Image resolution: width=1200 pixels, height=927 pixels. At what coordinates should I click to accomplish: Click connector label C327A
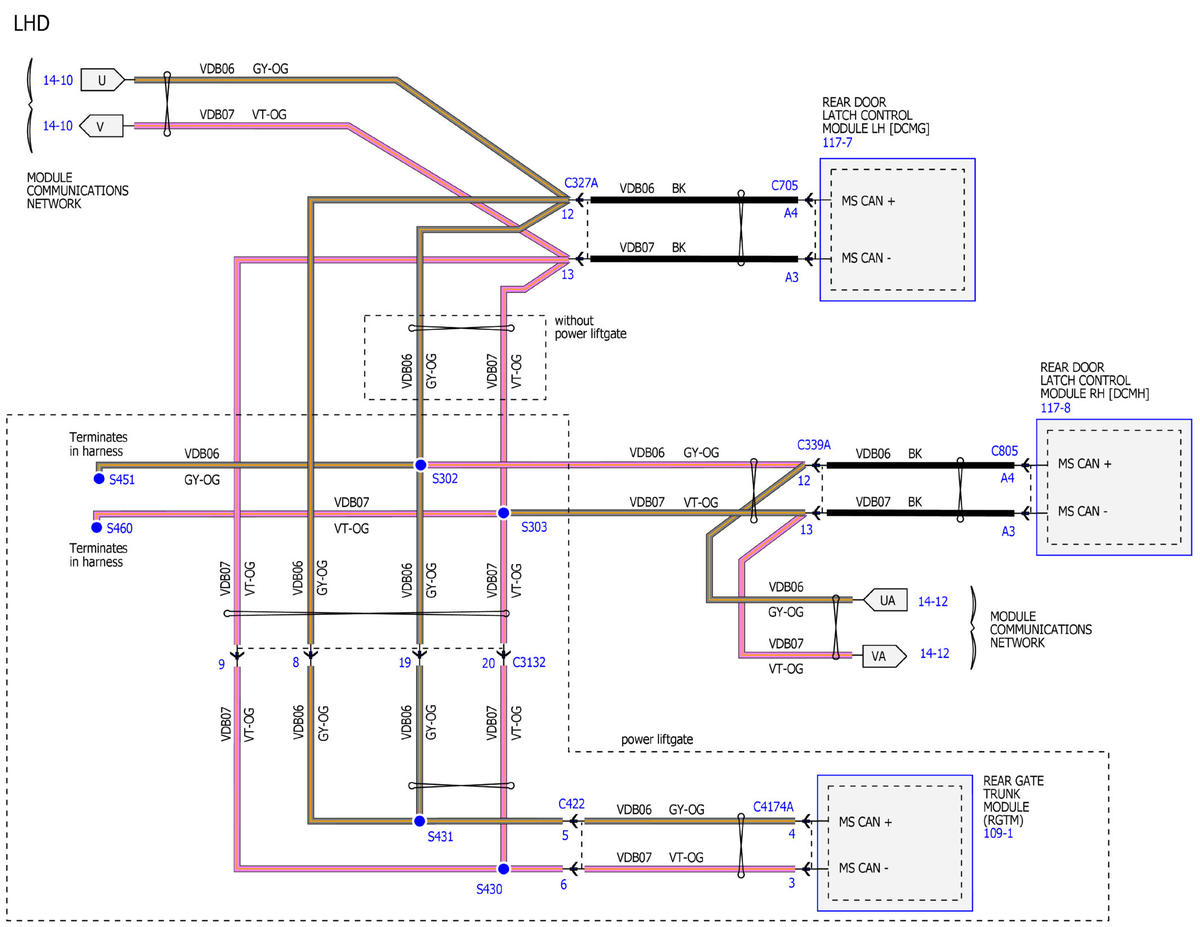tap(581, 183)
